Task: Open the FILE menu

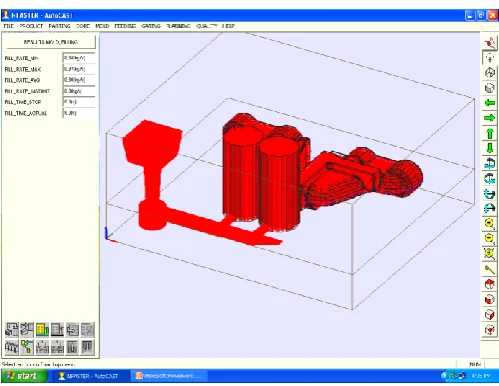Action: tap(8, 26)
